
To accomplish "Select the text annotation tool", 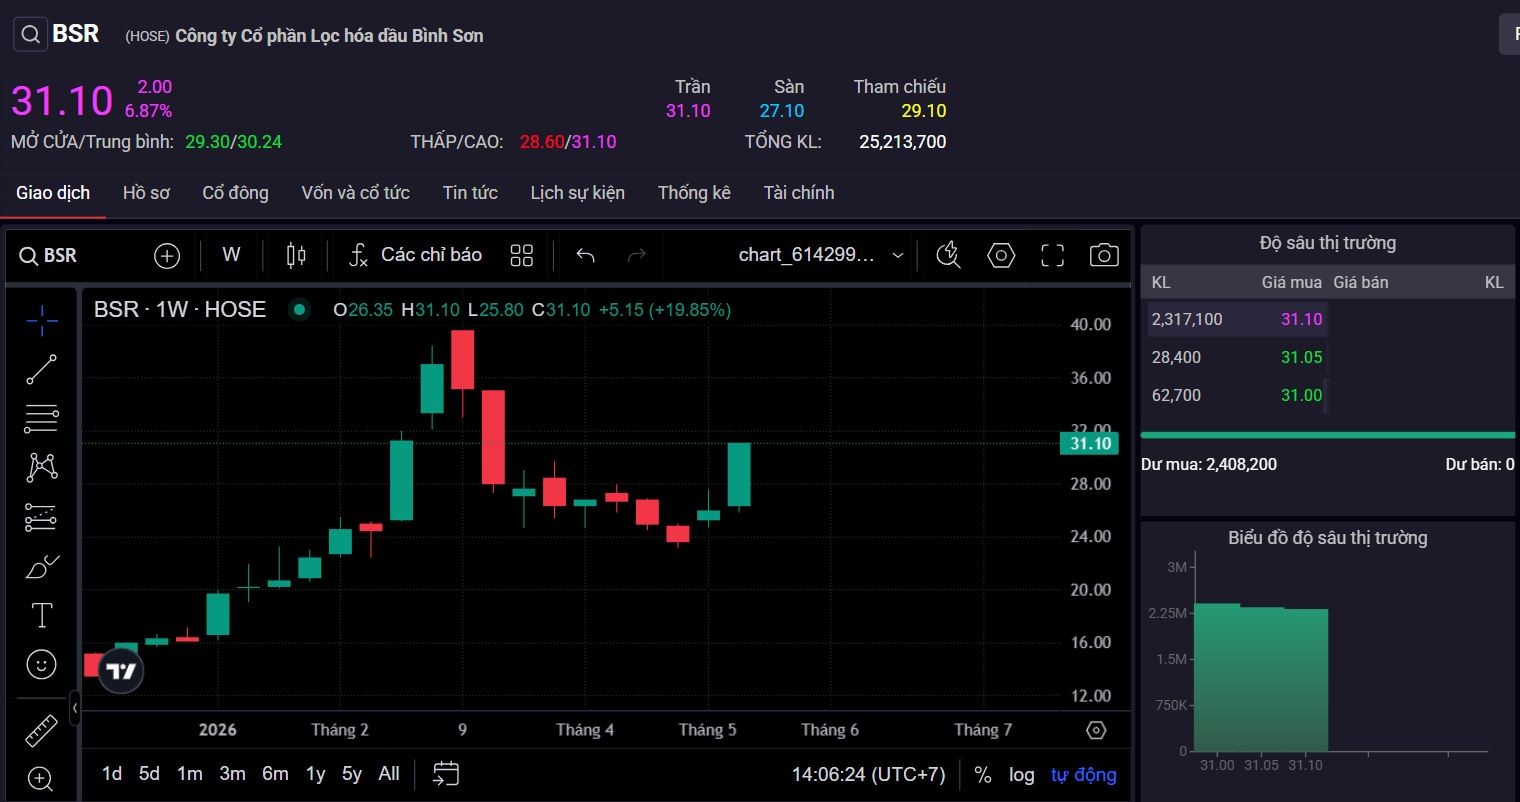I will coord(41,615).
